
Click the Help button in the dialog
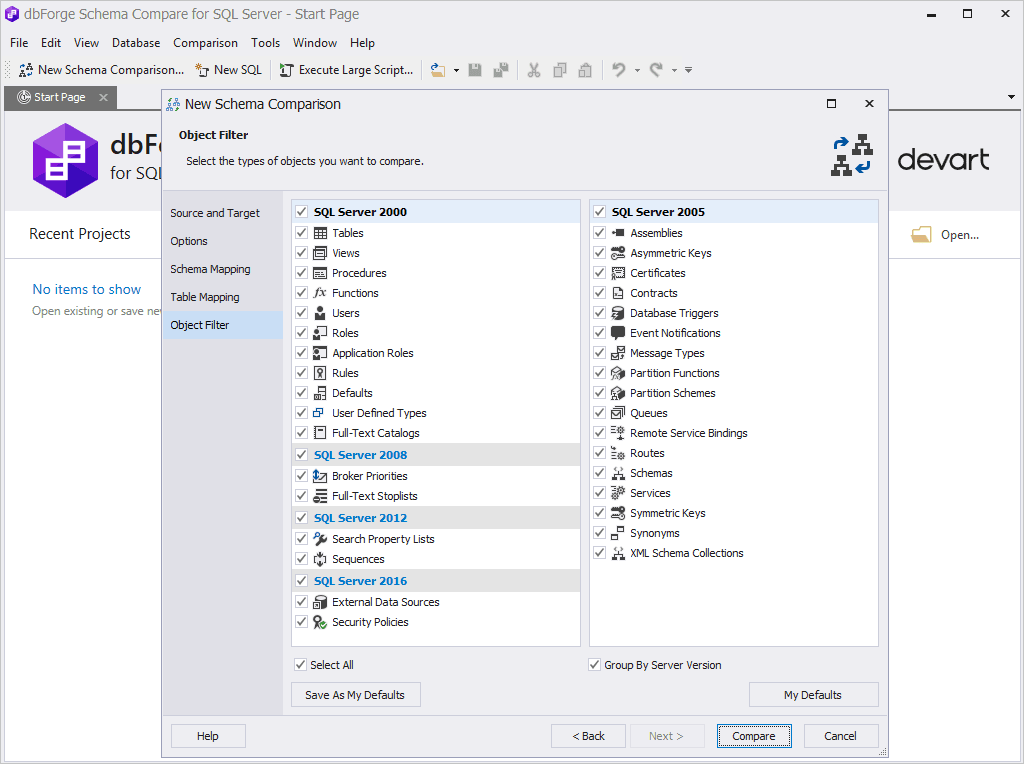pos(208,736)
